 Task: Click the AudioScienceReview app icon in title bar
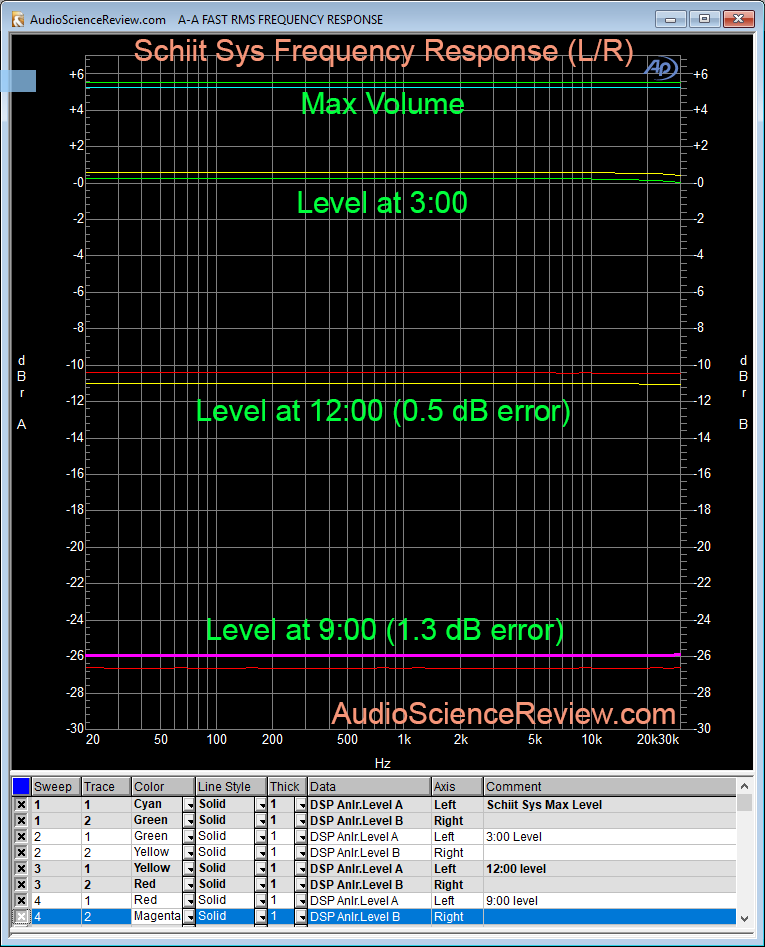coord(19,19)
